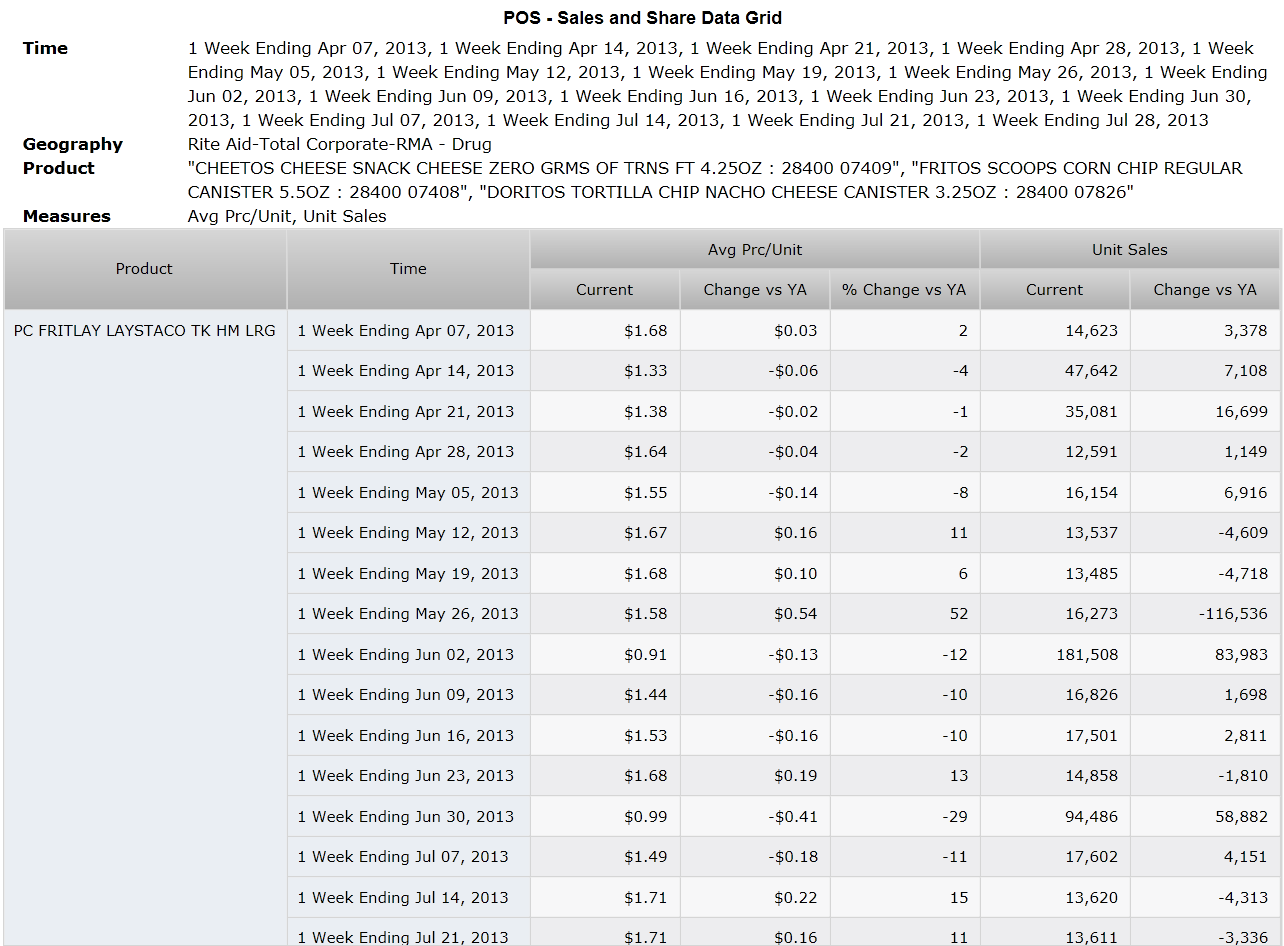The width and height of the screenshot is (1284, 946).
Task: Select the row 1 Week Ending May 12, 2013
Action: tap(784, 533)
